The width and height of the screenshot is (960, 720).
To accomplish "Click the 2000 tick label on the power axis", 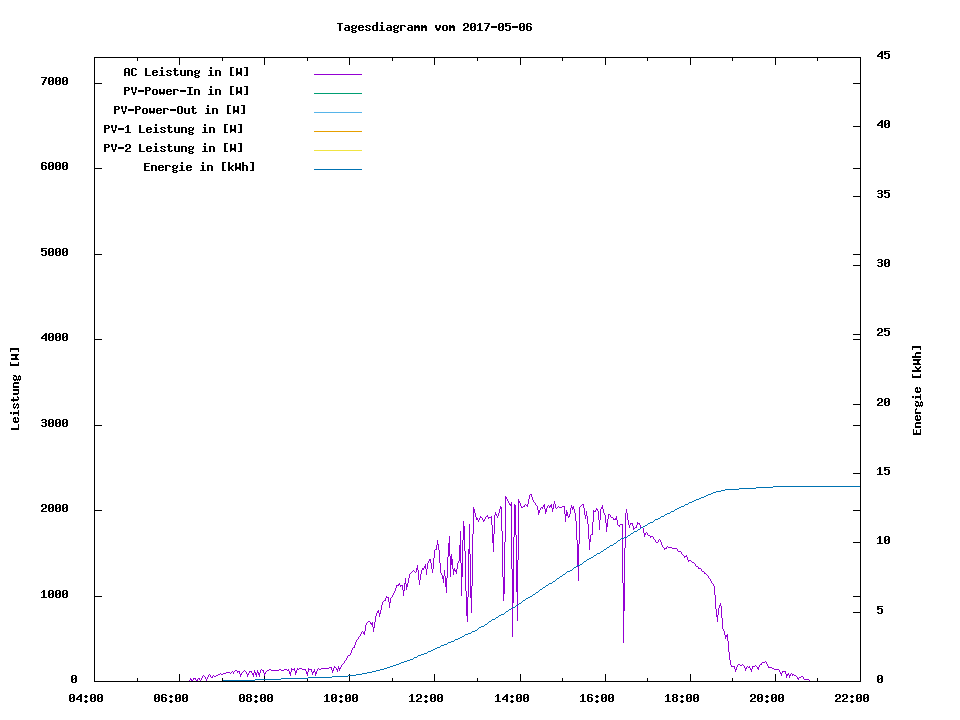I will coord(54,509).
